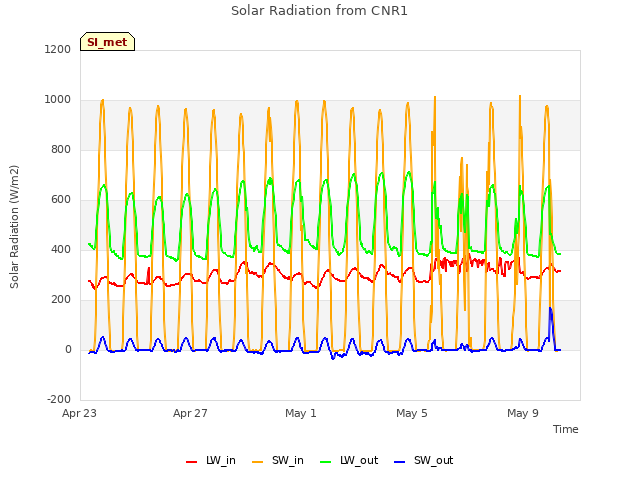The image size is (640, 480).
Task: Toggle the LW_out legend entry
Action: point(349,460)
